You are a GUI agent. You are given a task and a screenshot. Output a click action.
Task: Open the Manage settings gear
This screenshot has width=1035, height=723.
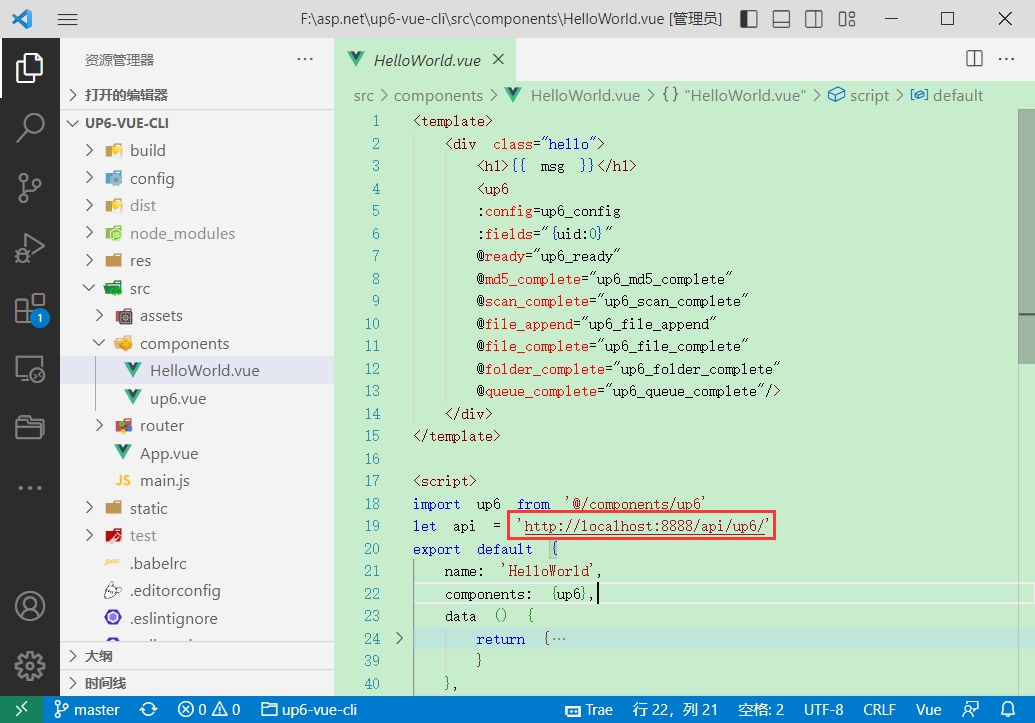tap(30, 665)
